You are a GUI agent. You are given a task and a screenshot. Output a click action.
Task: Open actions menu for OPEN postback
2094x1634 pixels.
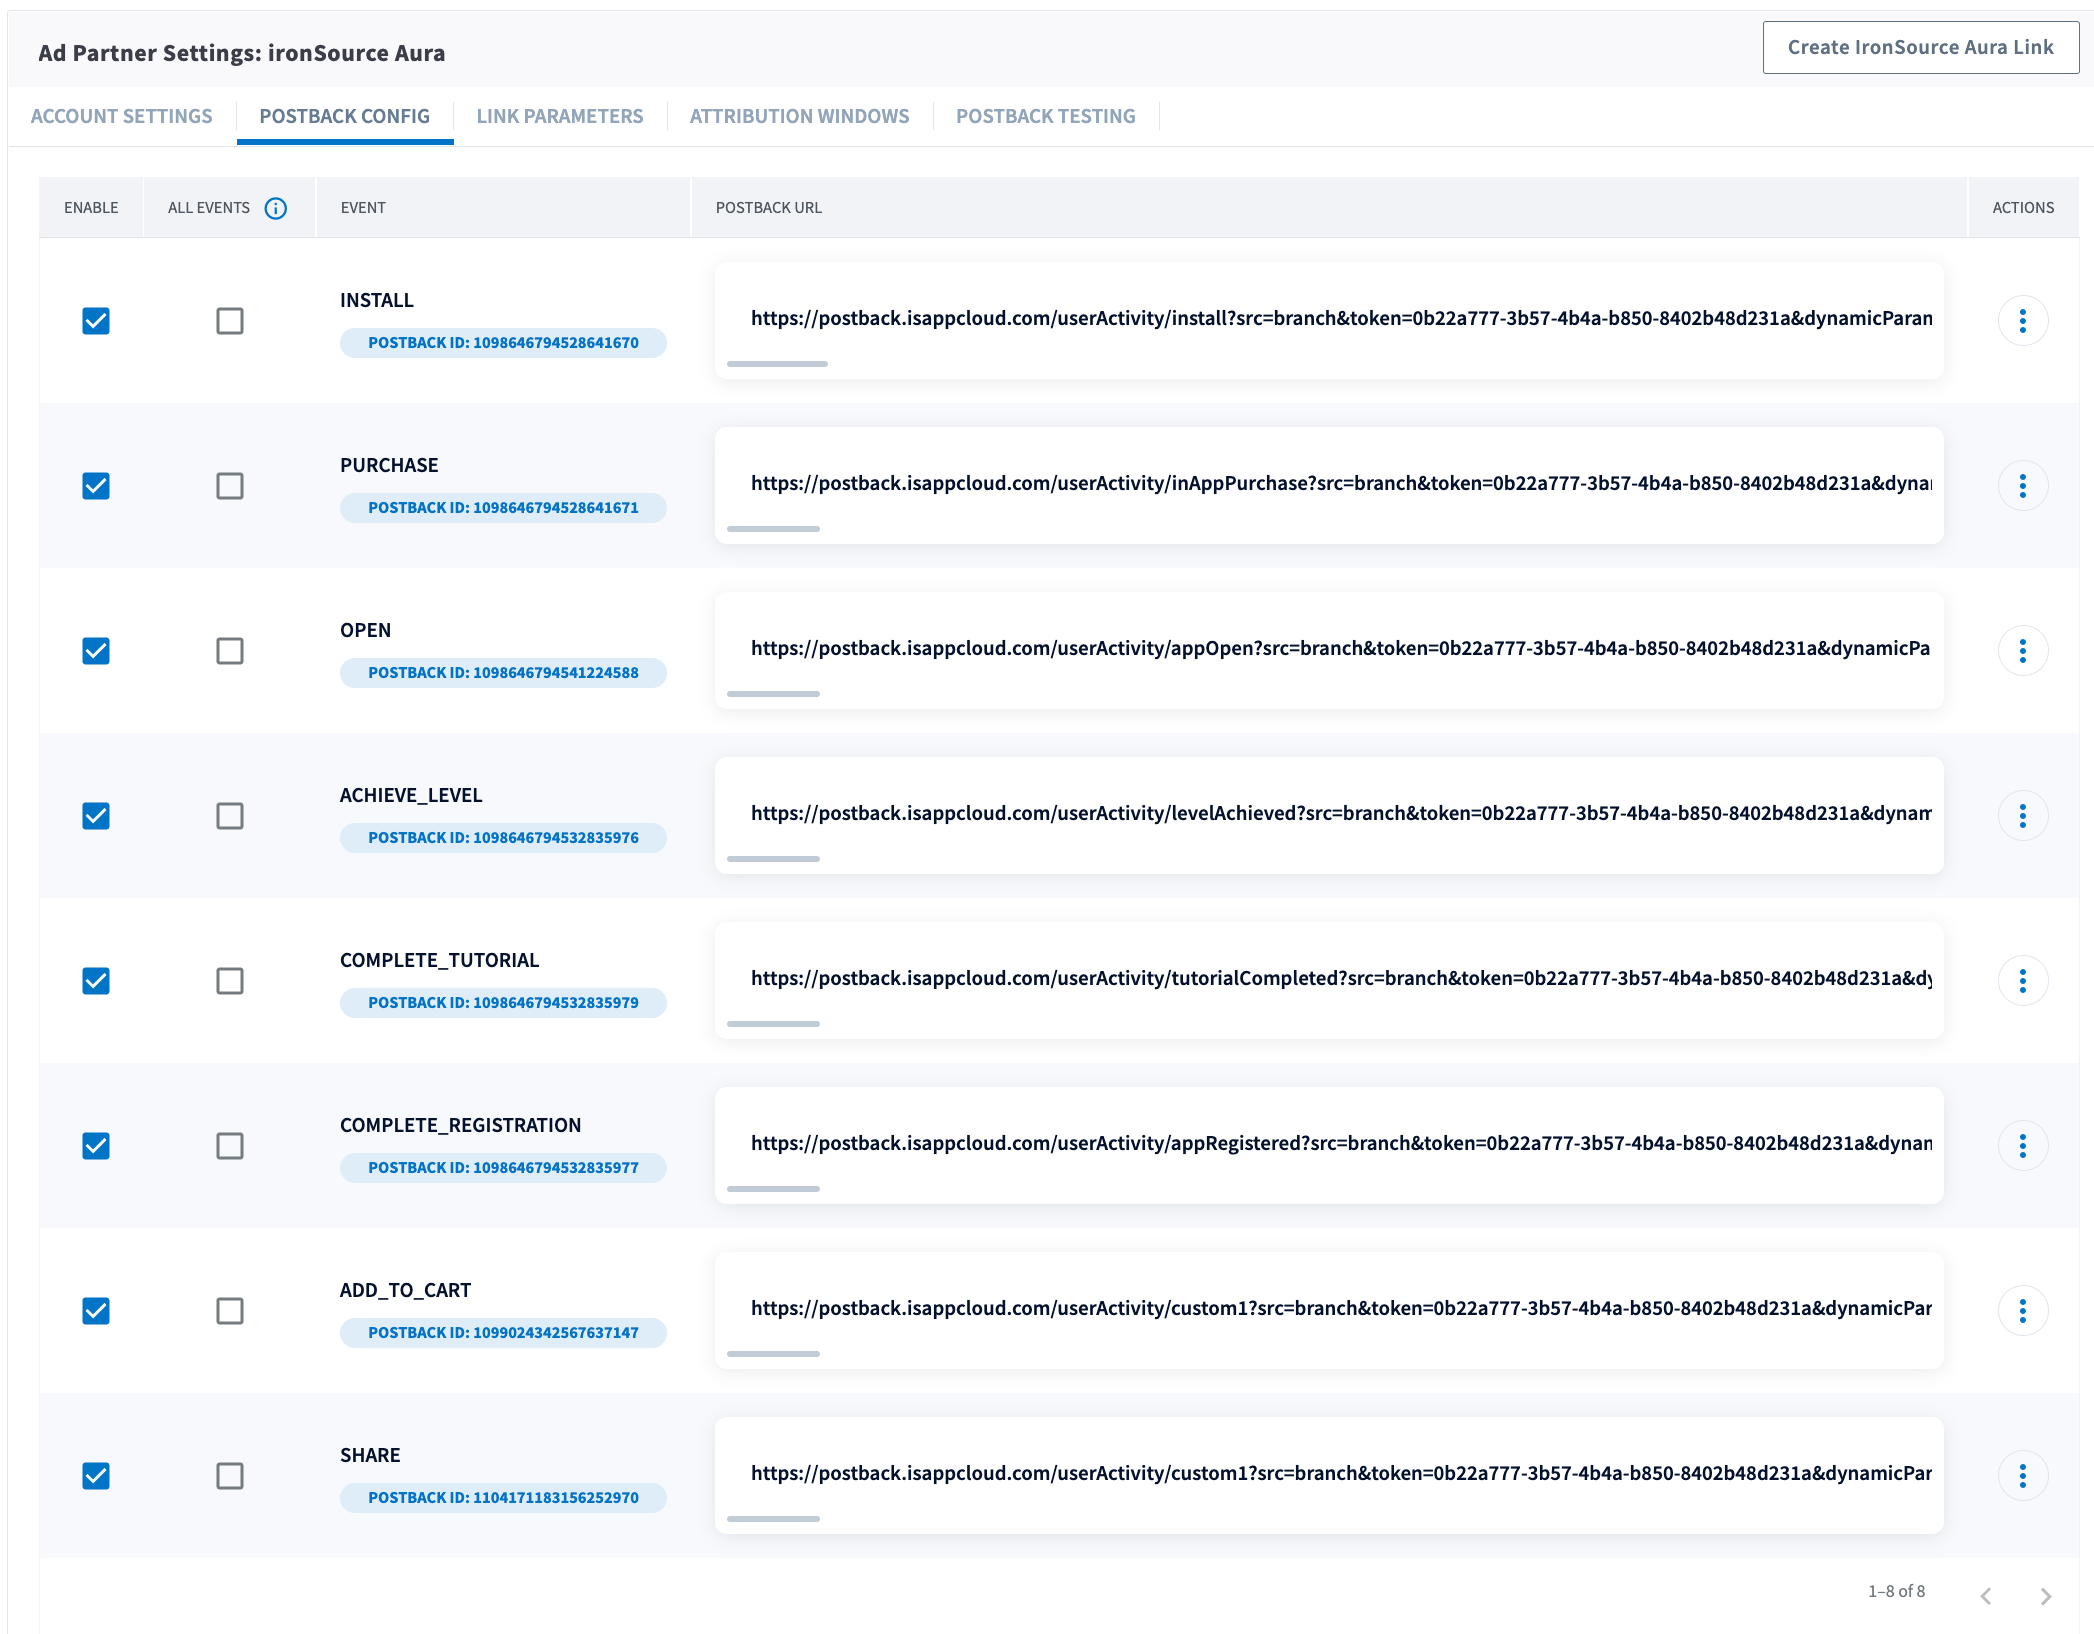[2022, 651]
